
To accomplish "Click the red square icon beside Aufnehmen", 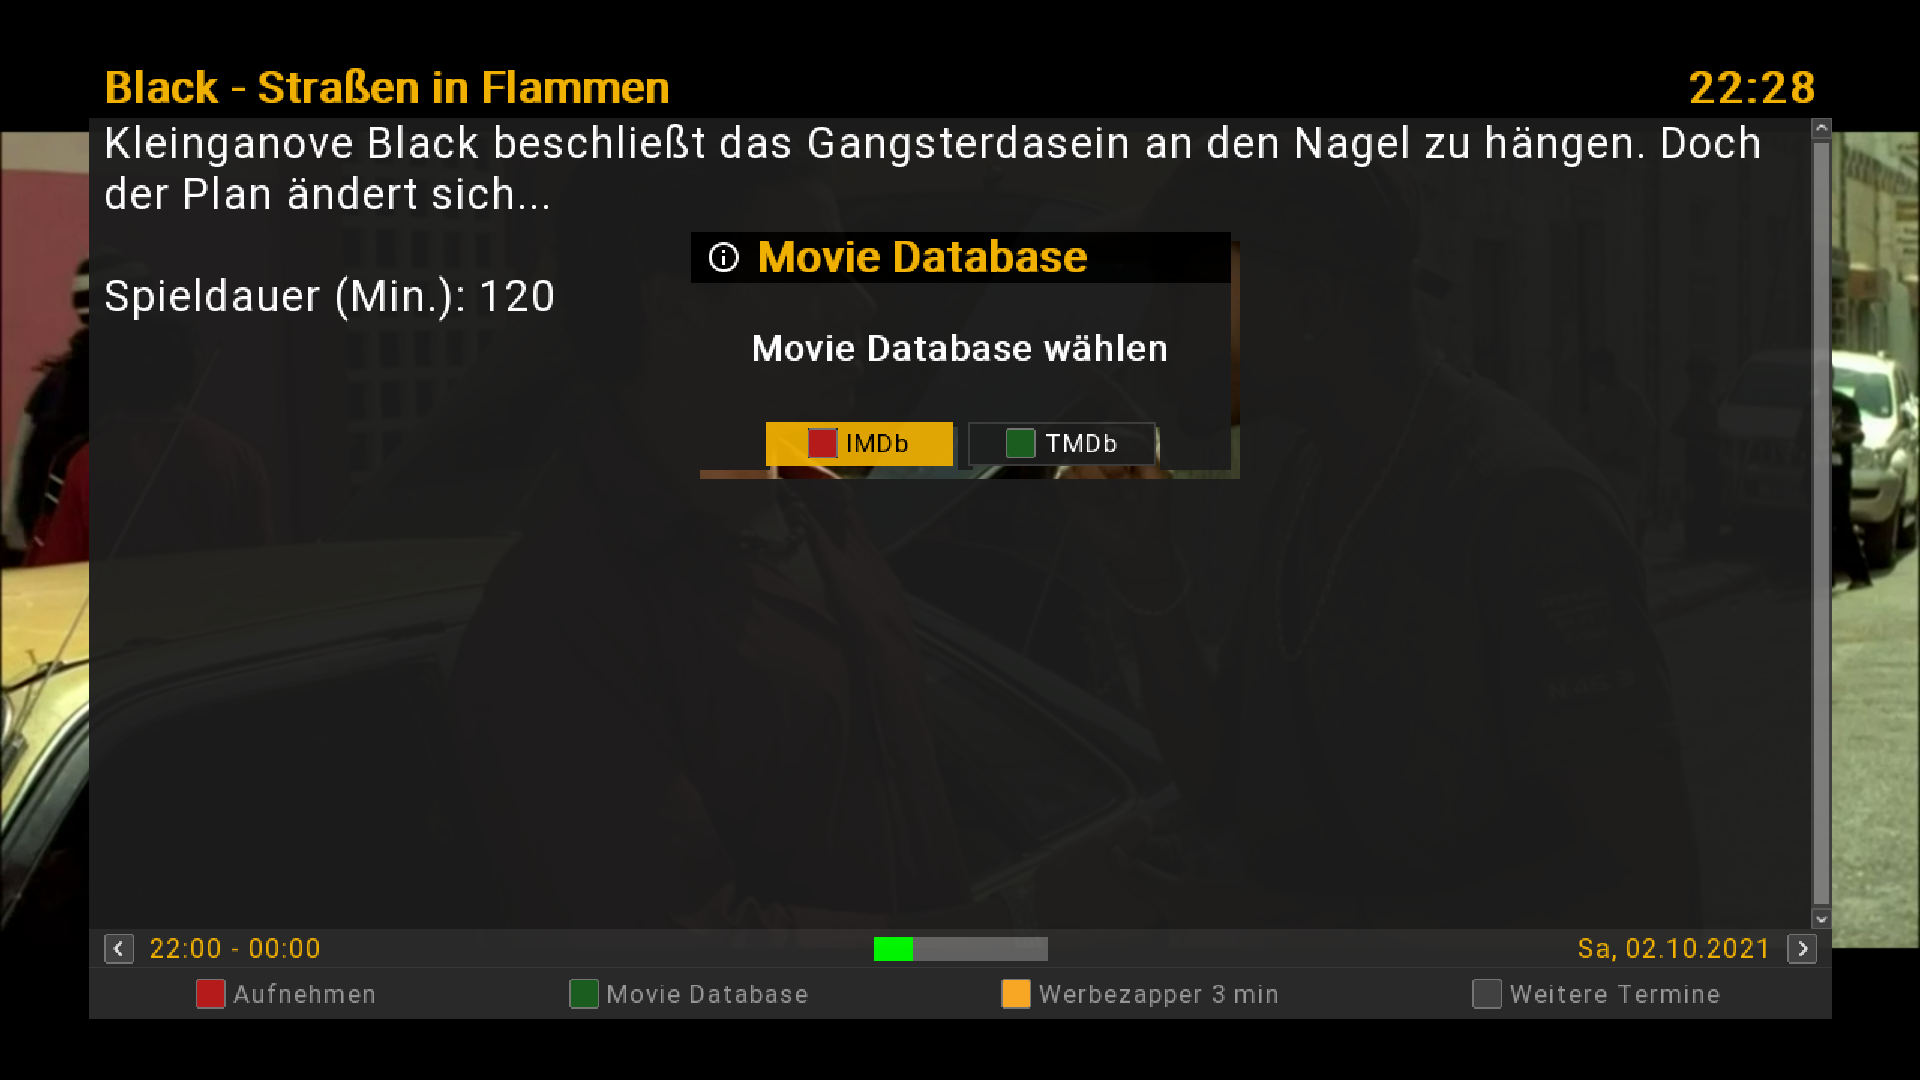I will coord(210,994).
